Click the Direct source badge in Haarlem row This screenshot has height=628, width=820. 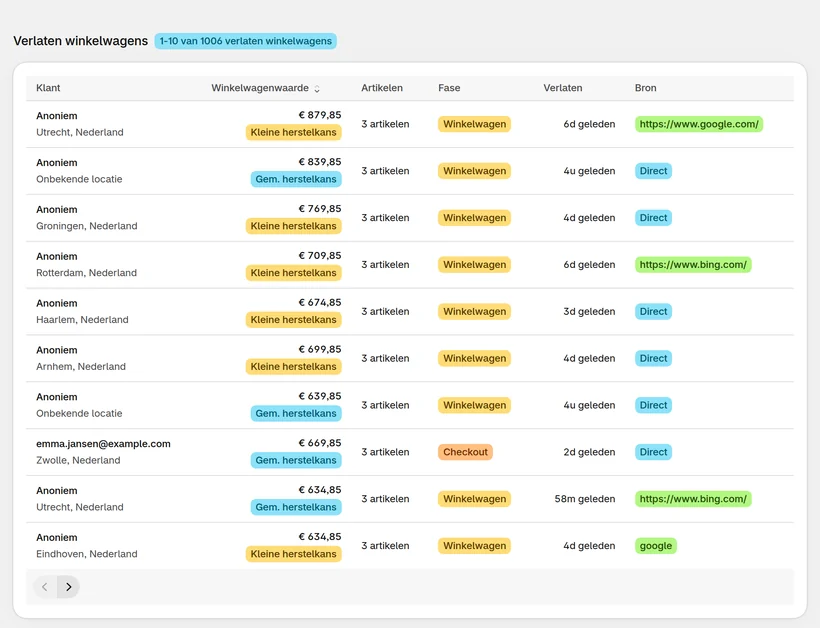[653, 312]
